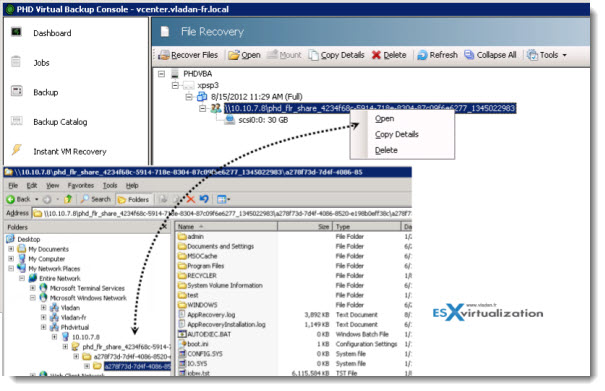Viewport: 605px width, 391px height.
Task: Collapse the phd_flr_share tree node in console
Action: tap(203, 108)
